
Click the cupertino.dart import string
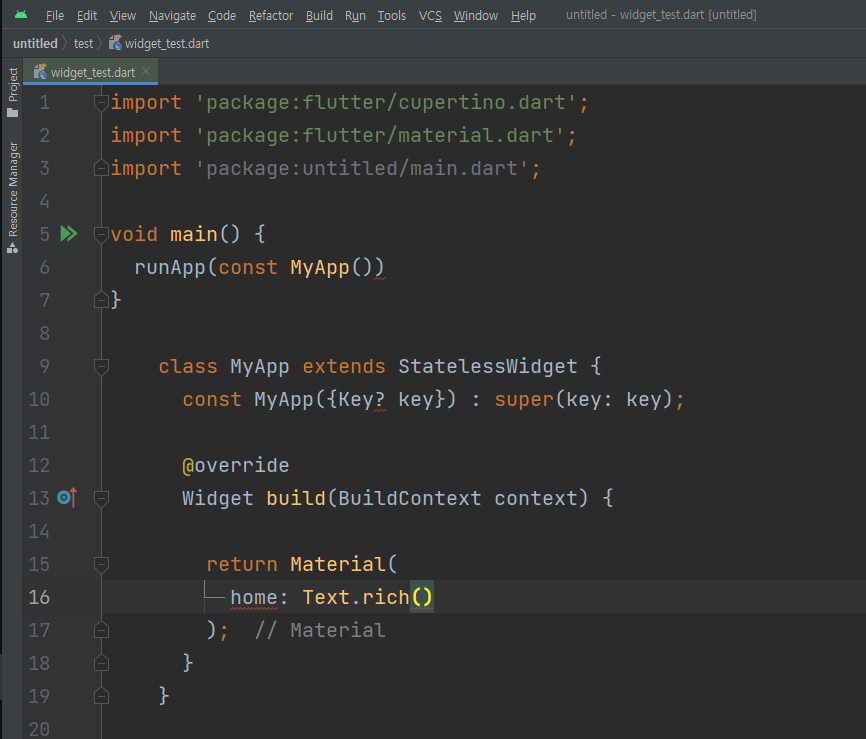386,103
